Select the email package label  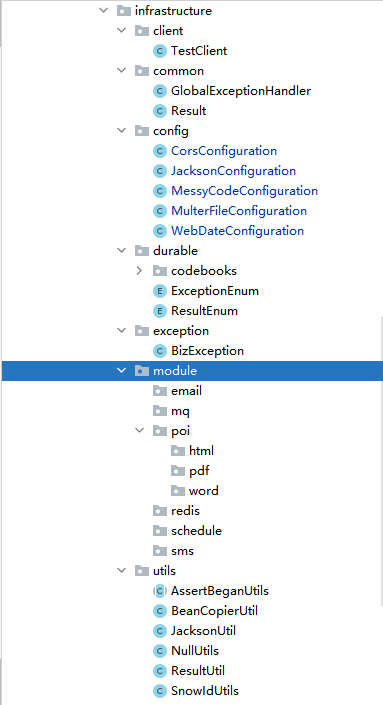pyautogui.click(x=187, y=391)
